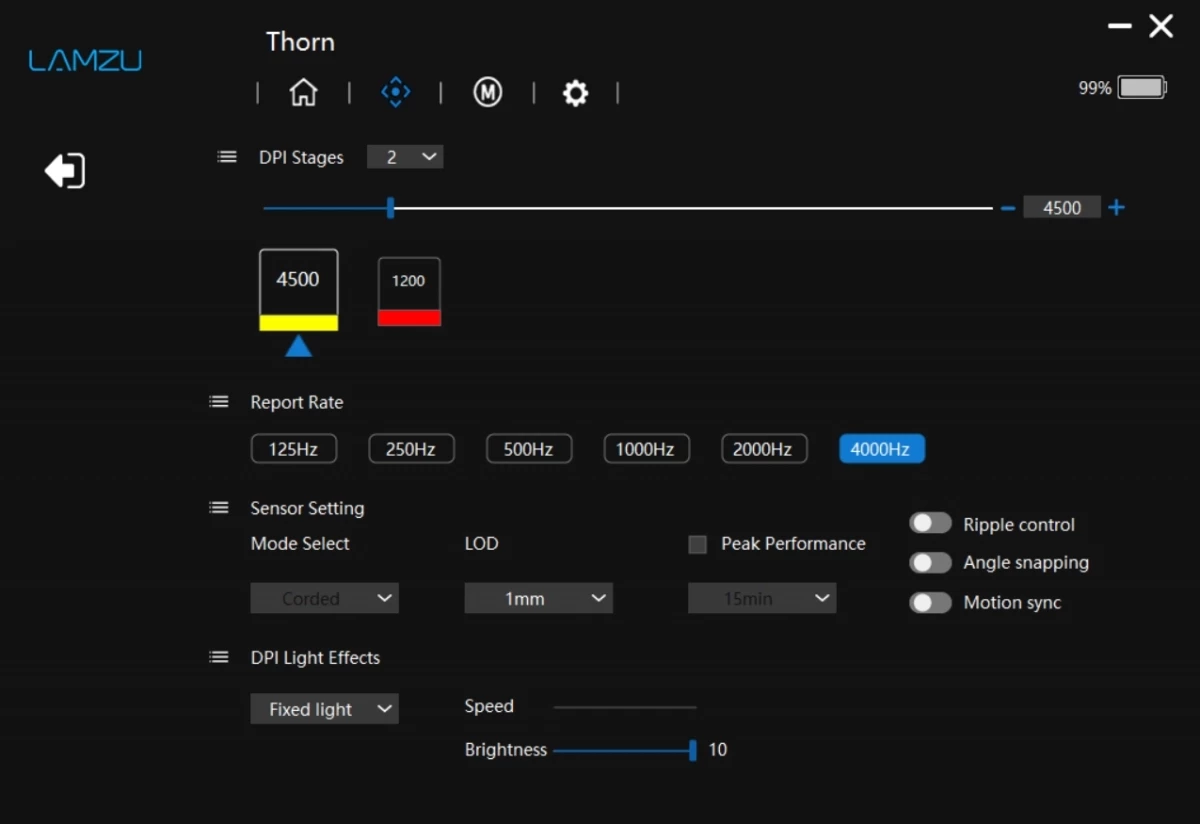
Task: Enable the Angle snapping toggle
Action: coord(930,563)
